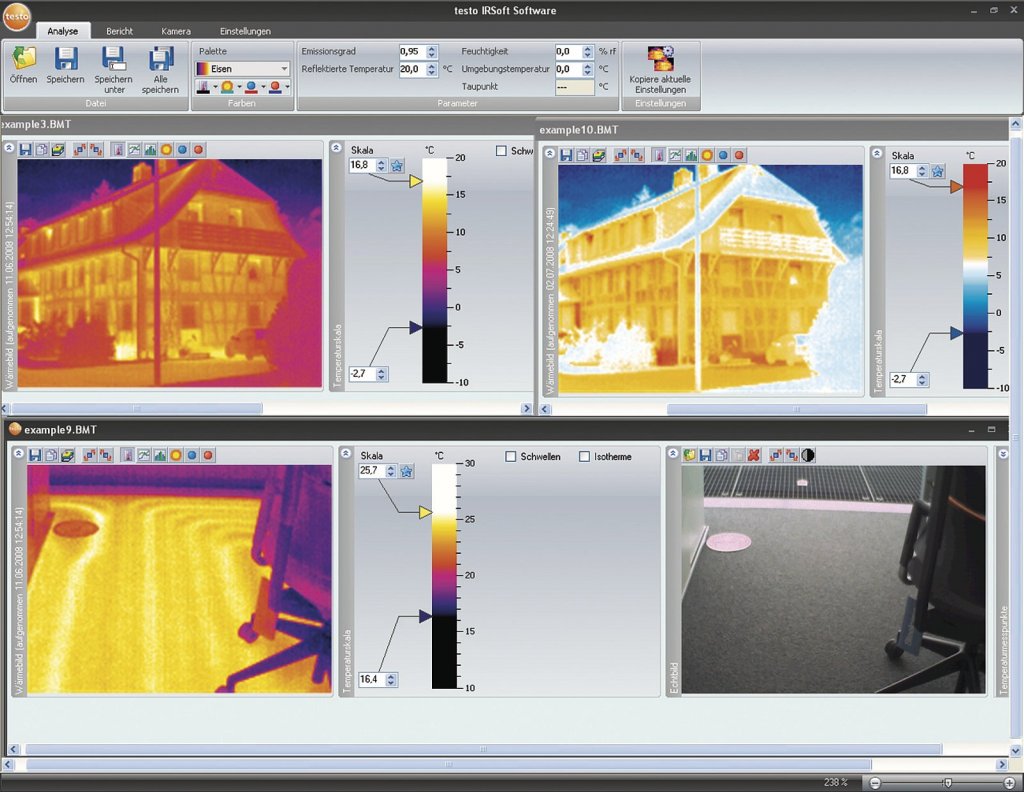Click the yellow upper limit marker on example3.BMT scale

(x=415, y=181)
